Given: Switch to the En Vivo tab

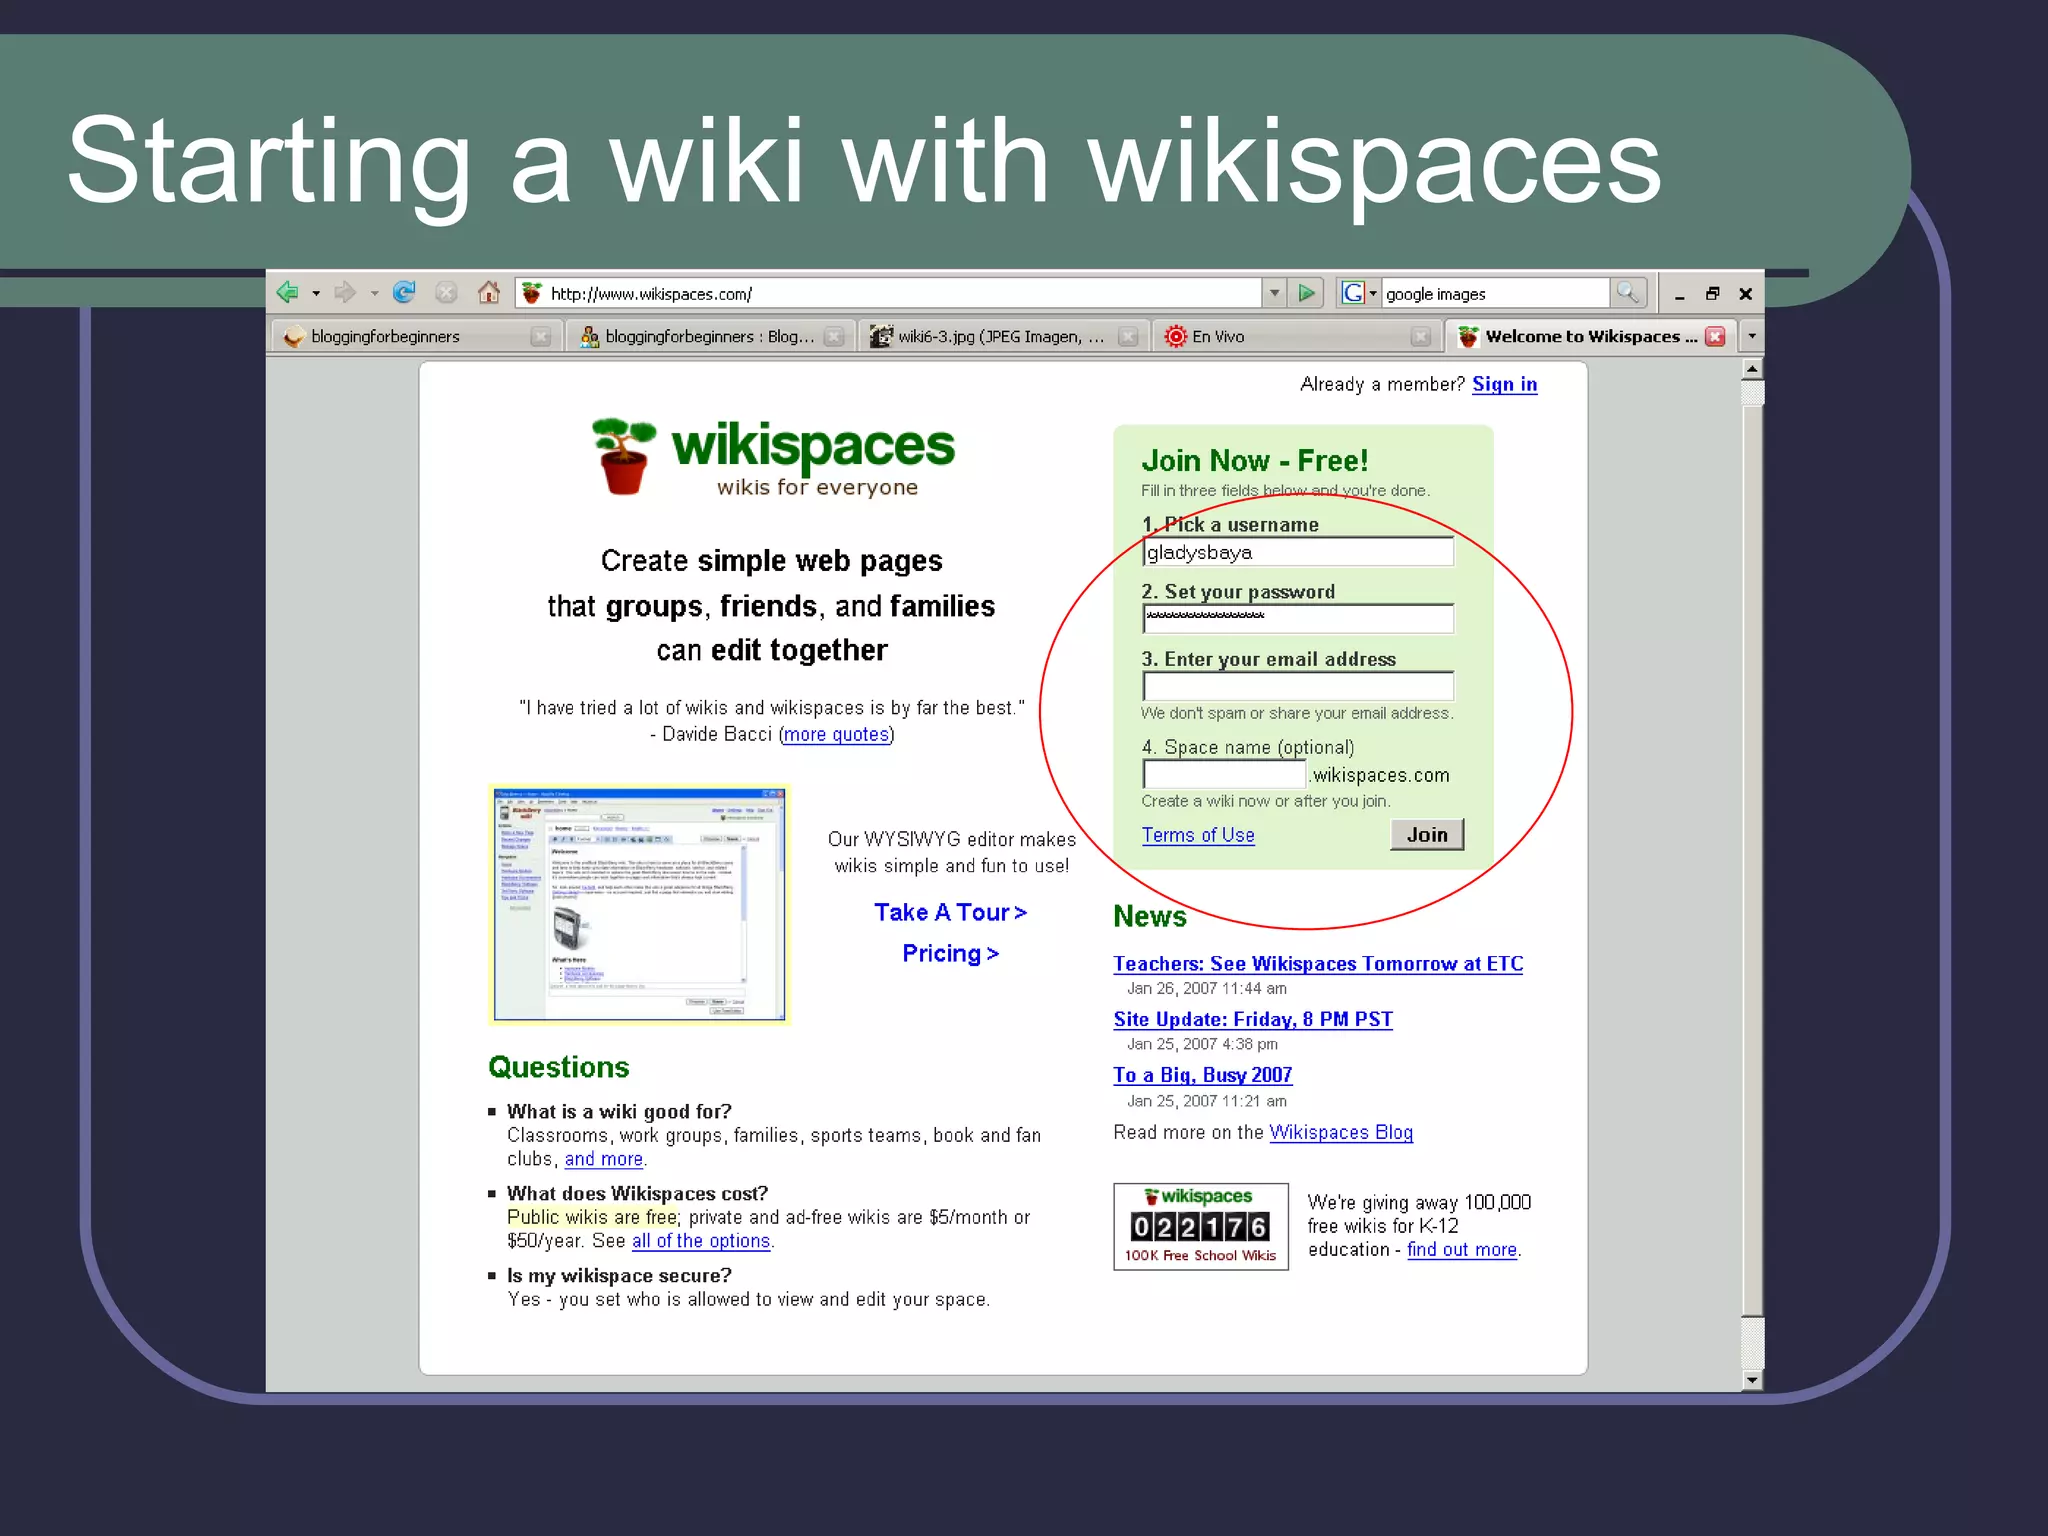Looking at the screenshot, I should click(1218, 337).
